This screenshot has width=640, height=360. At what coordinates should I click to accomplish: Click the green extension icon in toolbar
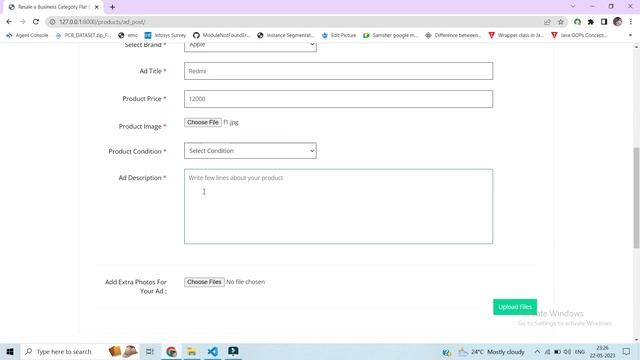(x=577, y=22)
